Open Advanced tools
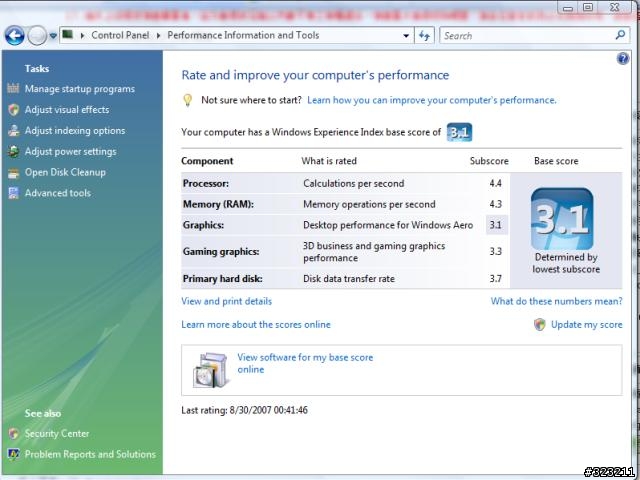The width and height of the screenshot is (640, 480). pyautogui.click(x=58, y=193)
